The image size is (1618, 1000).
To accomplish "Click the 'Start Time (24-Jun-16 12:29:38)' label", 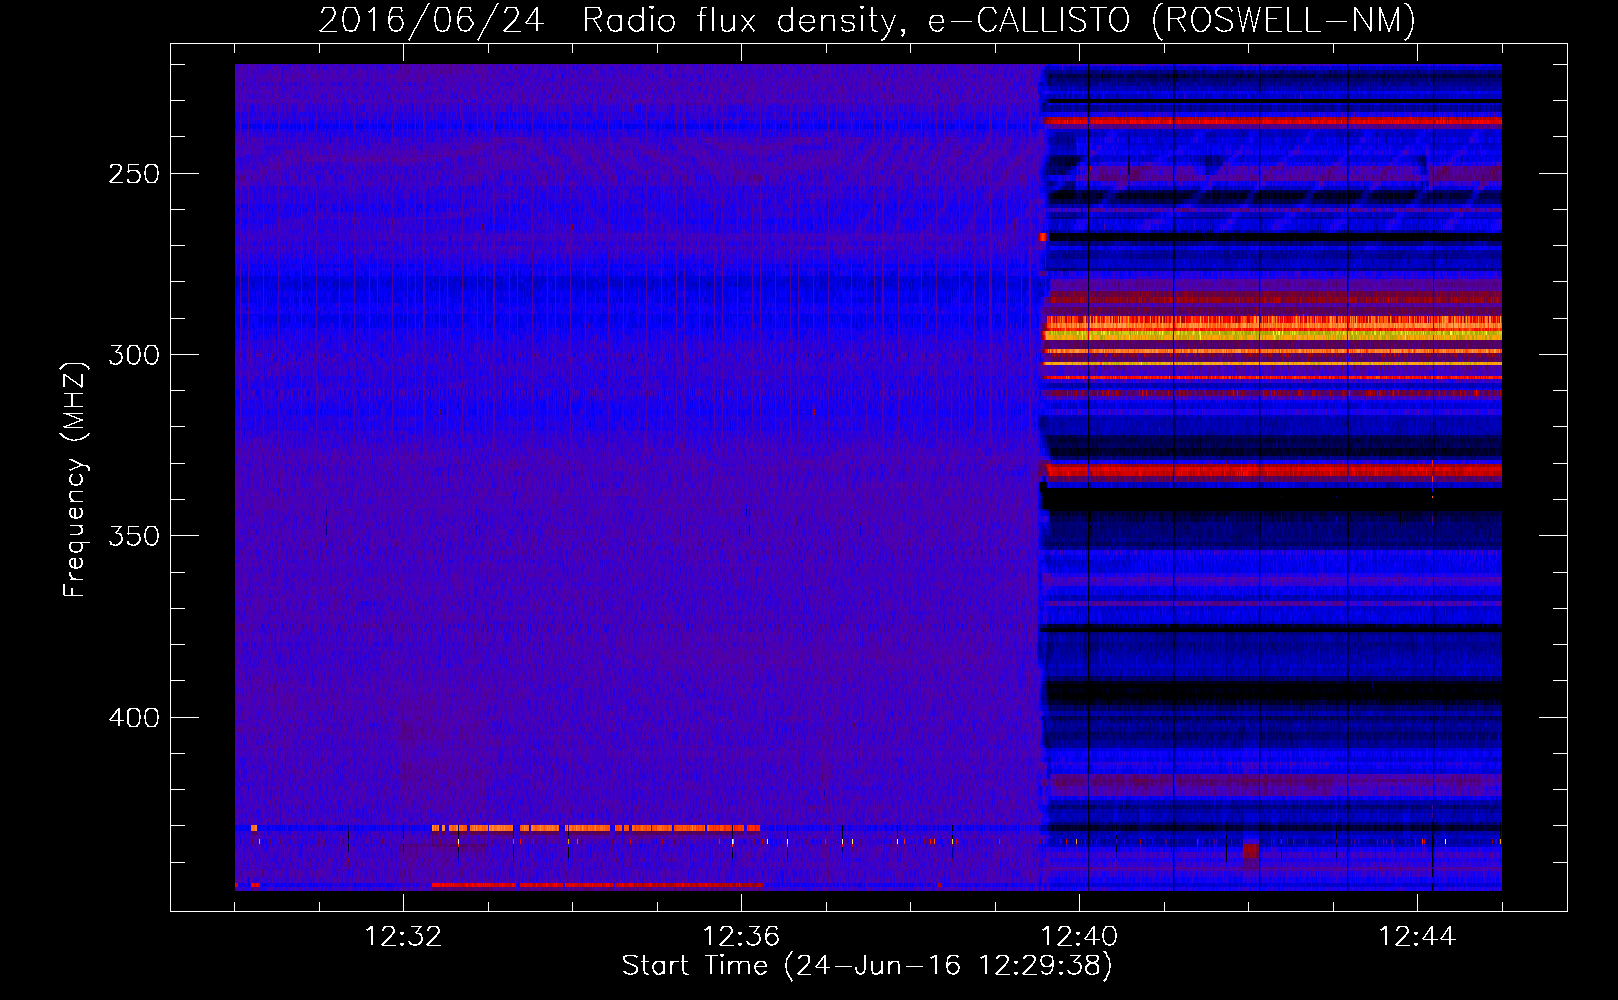I will click(867, 966).
